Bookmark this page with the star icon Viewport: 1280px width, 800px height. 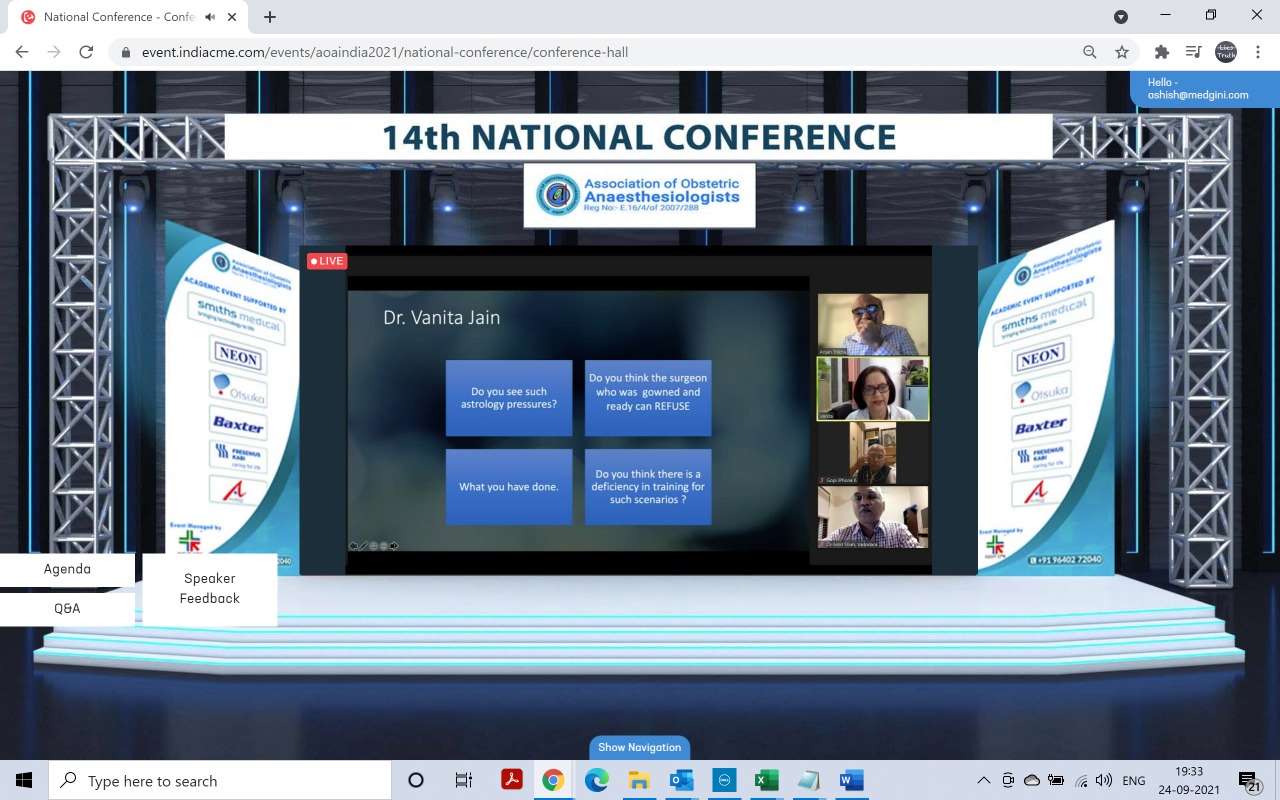[x=1122, y=52]
